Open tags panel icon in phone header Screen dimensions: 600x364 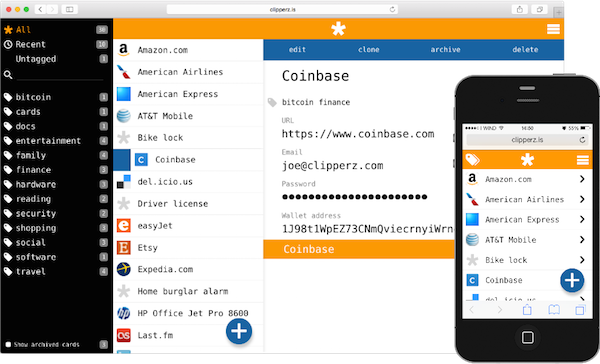(x=473, y=160)
